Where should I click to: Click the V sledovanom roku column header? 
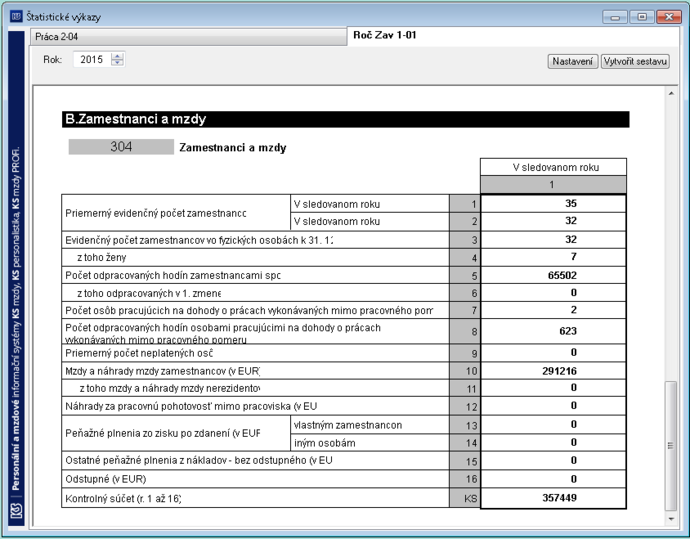click(x=554, y=167)
